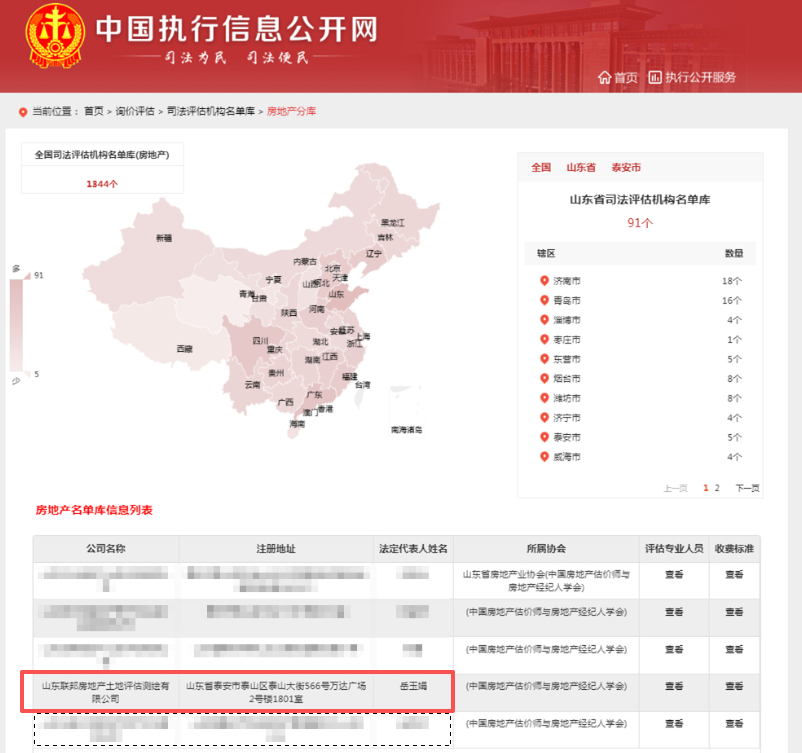The height and width of the screenshot is (753, 802).
Task: Click 查看 under 评估专业人员 in first row
Action: click(x=674, y=574)
